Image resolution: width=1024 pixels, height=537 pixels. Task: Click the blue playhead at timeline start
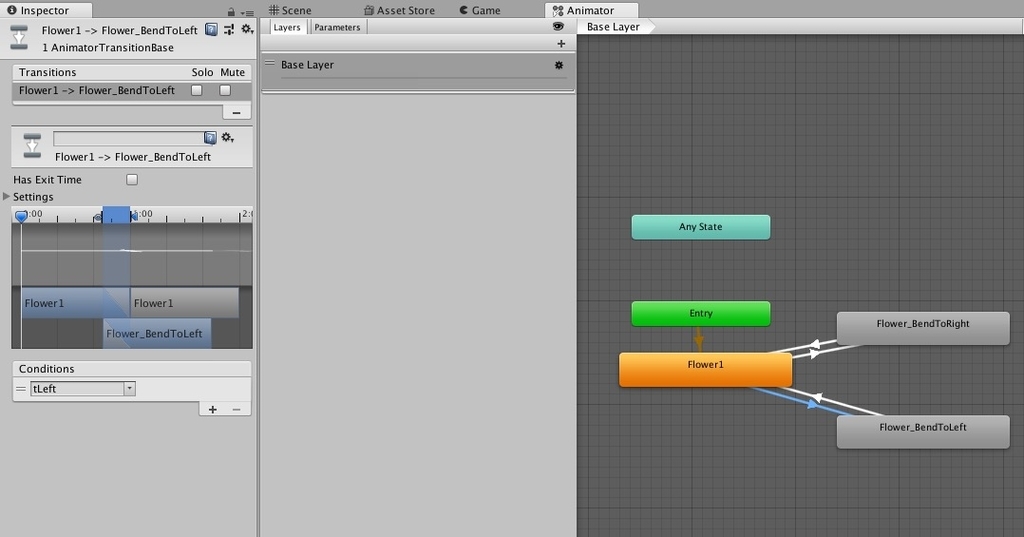click(x=22, y=216)
